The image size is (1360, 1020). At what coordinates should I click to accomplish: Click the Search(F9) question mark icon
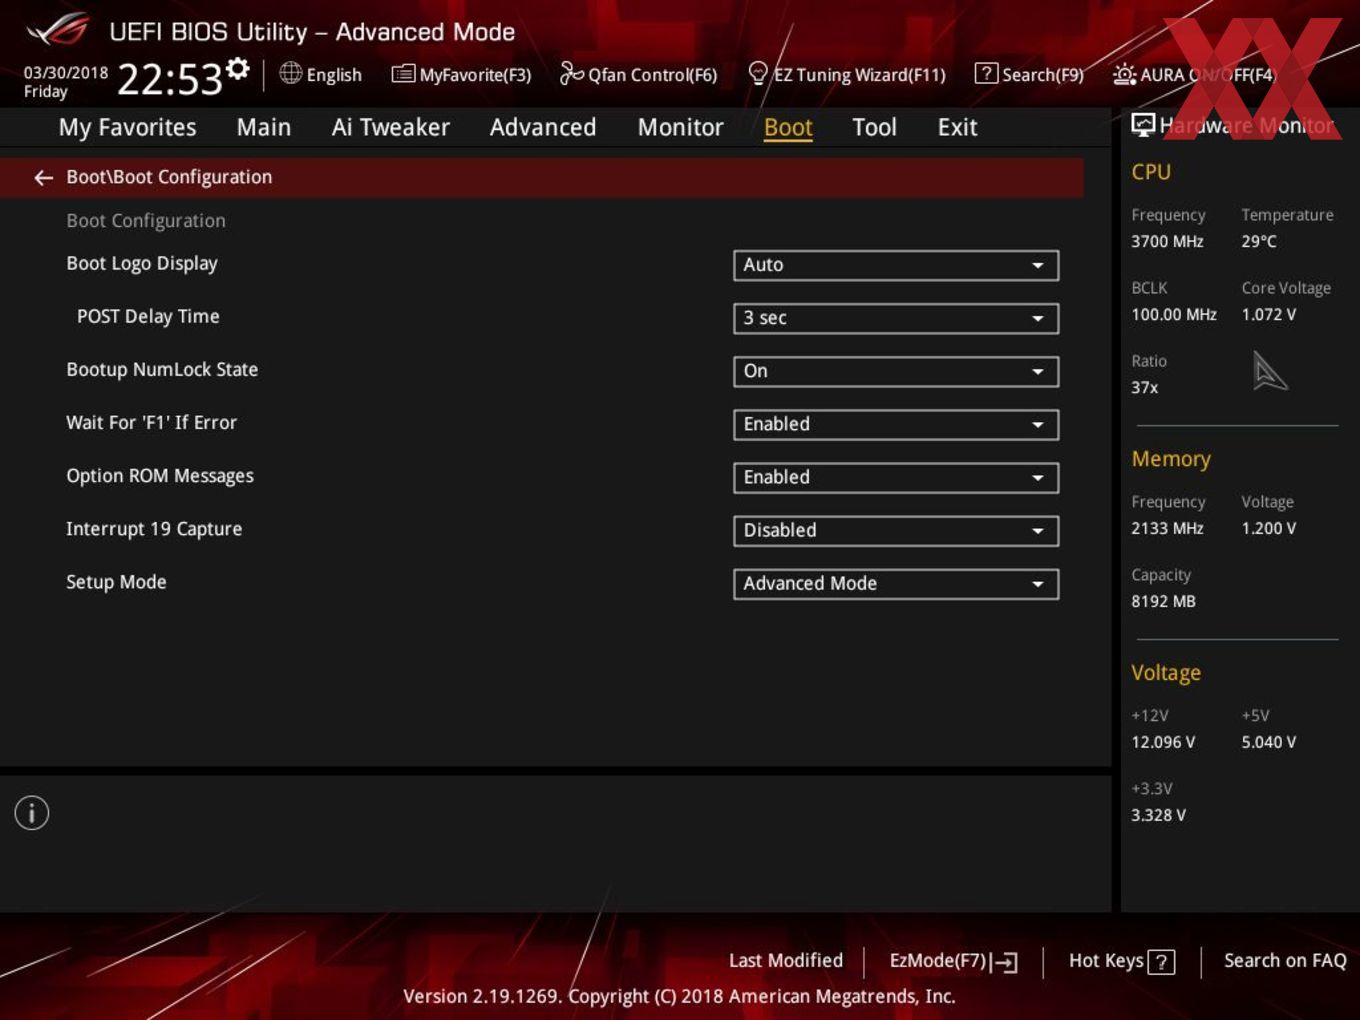[x=986, y=73]
